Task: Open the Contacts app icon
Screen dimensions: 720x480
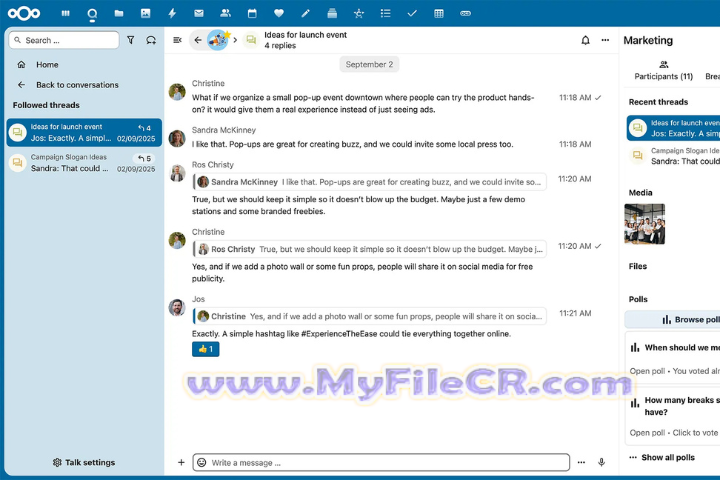Action: [225, 13]
